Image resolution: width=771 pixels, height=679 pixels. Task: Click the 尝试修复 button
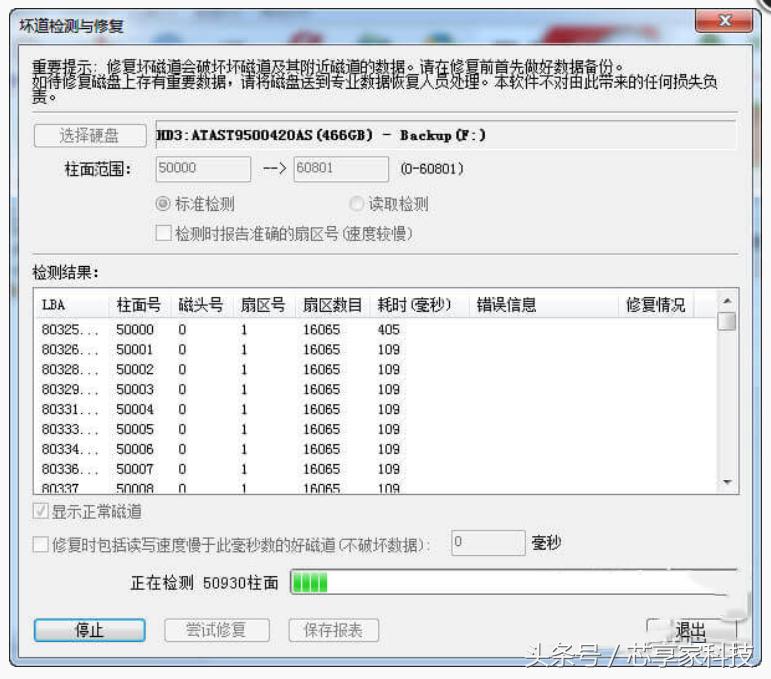point(217,630)
